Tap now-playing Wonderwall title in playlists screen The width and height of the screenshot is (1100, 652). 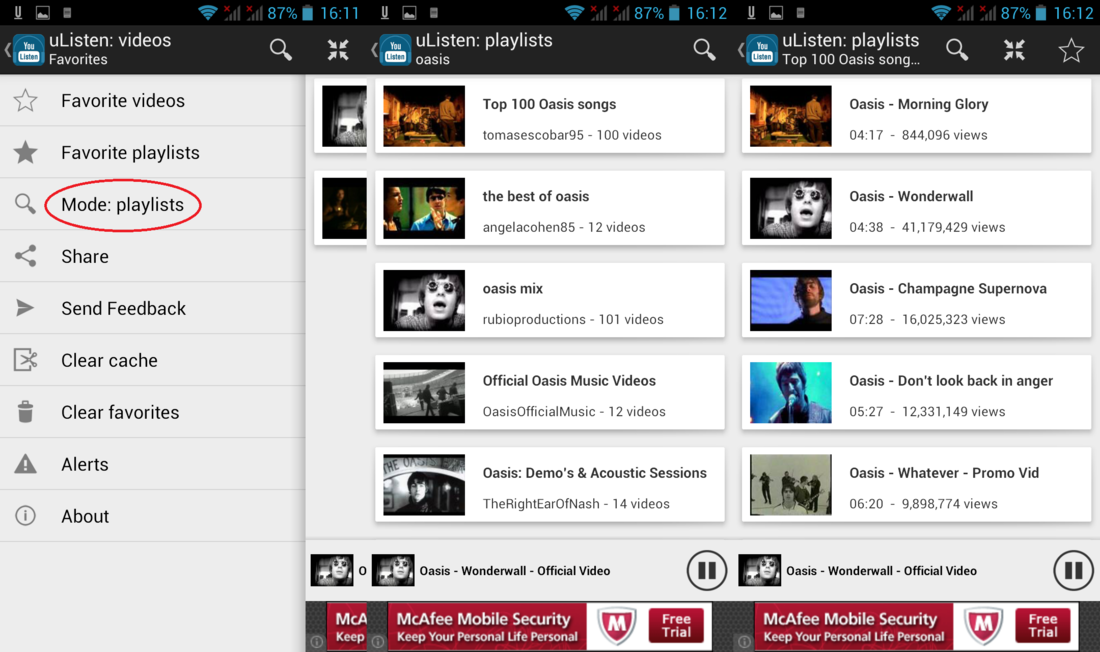tap(515, 571)
